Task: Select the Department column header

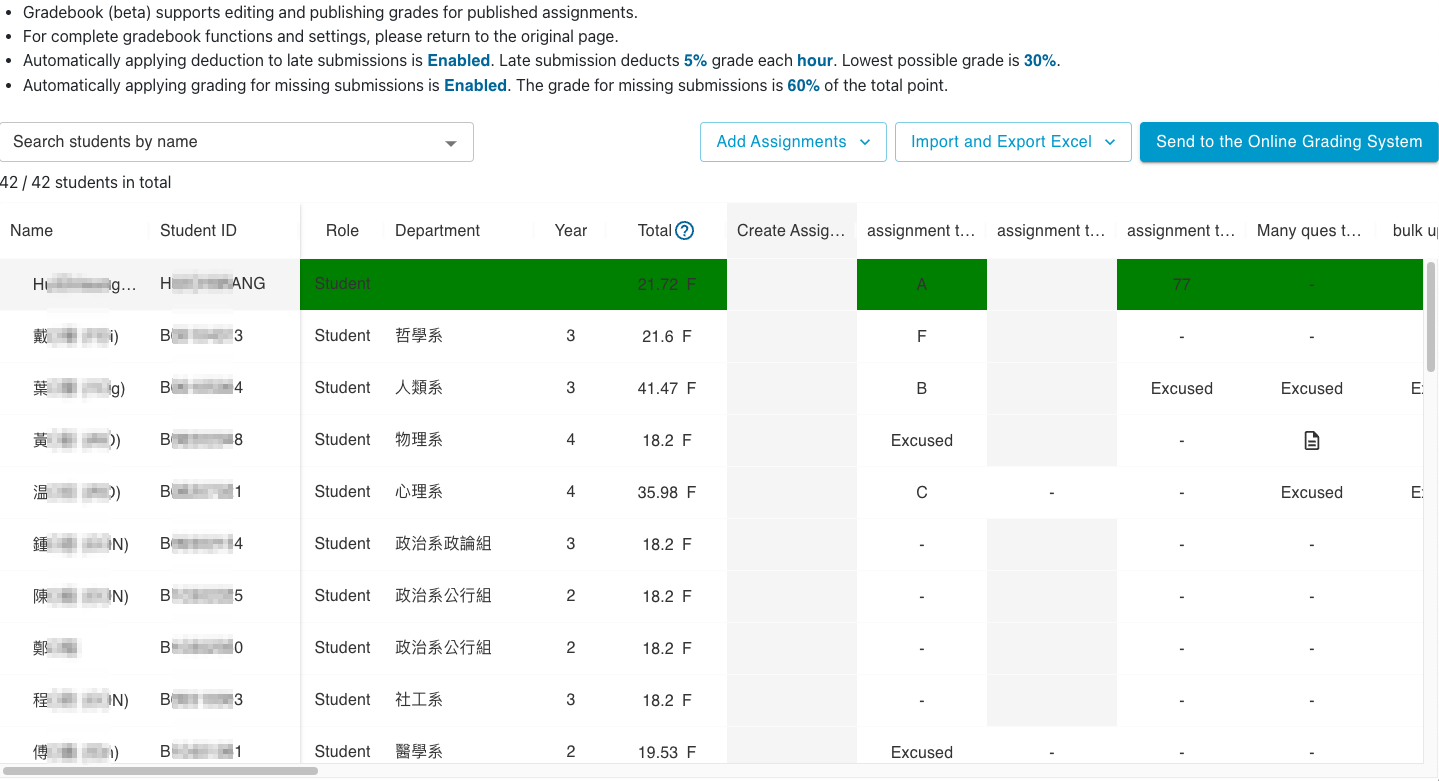Action: [438, 231]
